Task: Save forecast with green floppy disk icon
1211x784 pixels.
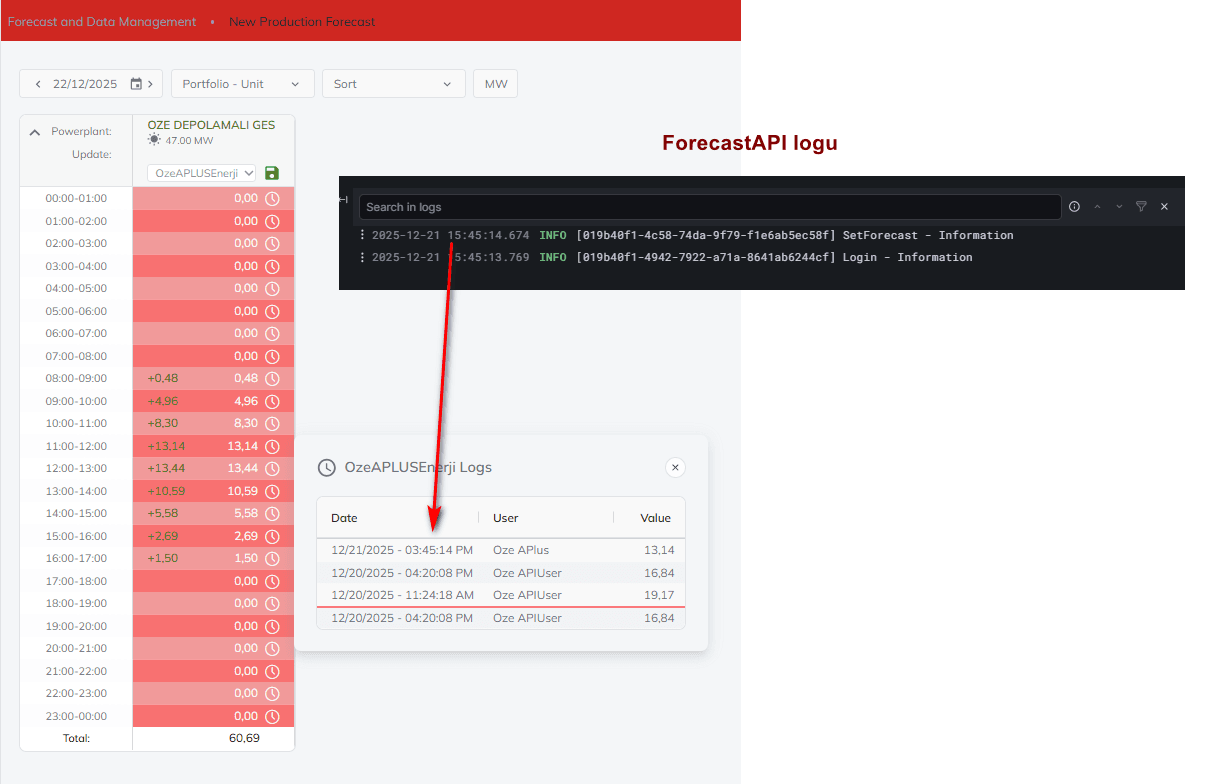Action: coord(272,173)
